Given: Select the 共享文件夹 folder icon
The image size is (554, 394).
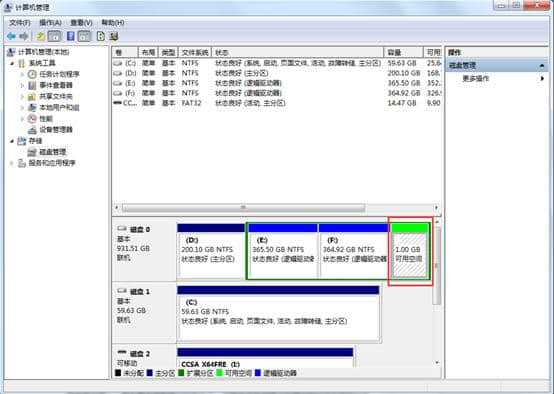Looking at the screenshot, I should [32, 96].
